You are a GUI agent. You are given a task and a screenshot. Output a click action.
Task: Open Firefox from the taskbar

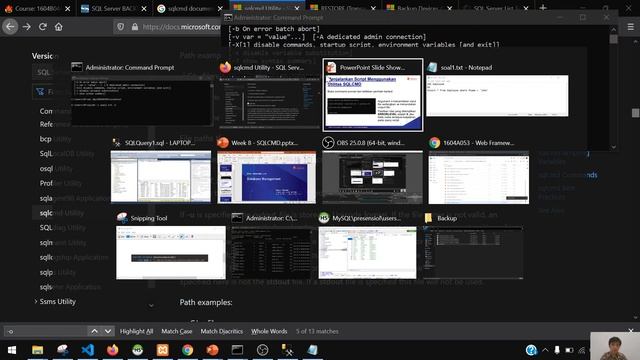(113, 350)
